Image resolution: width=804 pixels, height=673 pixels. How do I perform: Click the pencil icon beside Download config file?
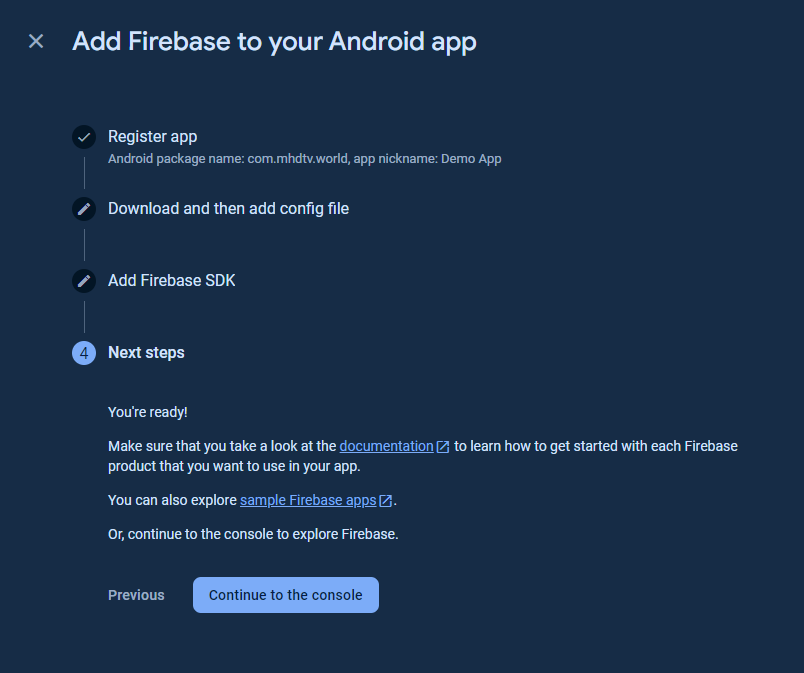pos(84,209)
